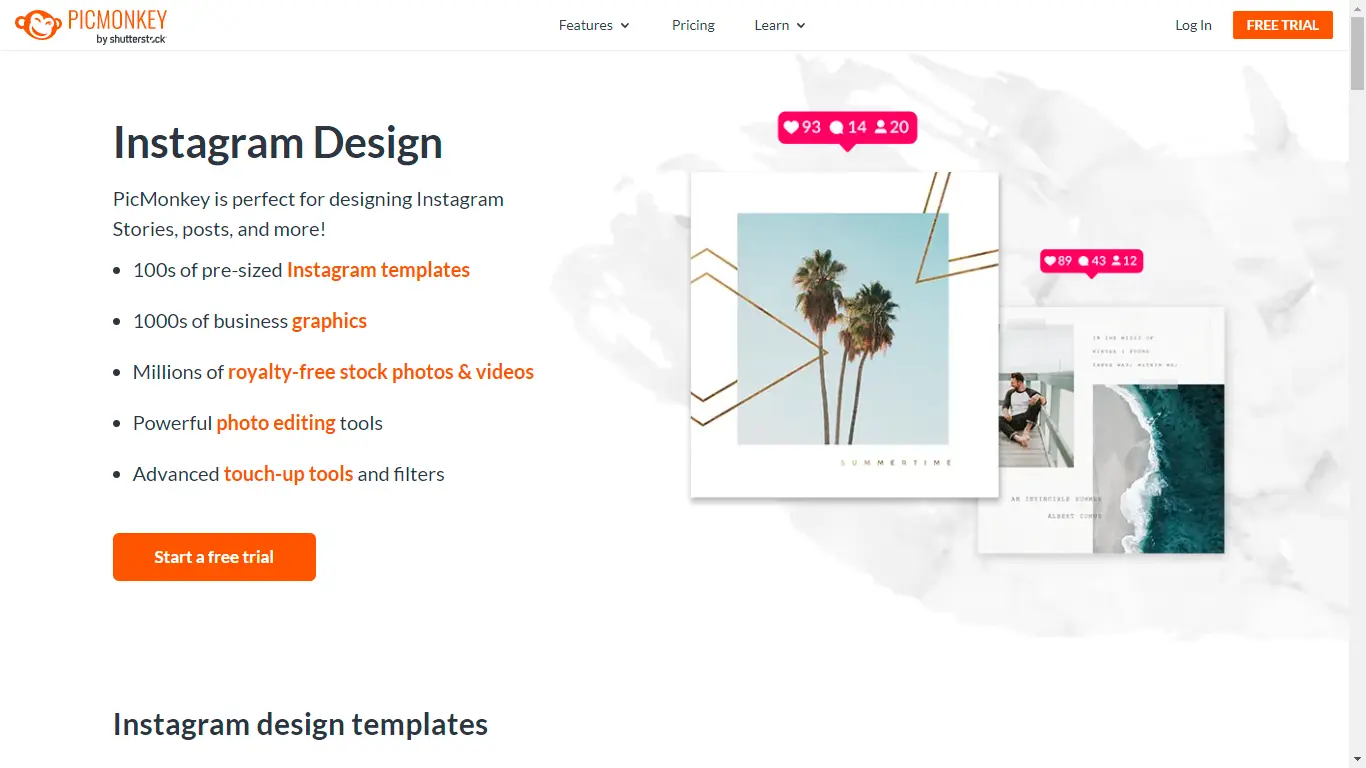Open the photo editing link
This screenshot has width=1366, height=768.
pos(276,423)
